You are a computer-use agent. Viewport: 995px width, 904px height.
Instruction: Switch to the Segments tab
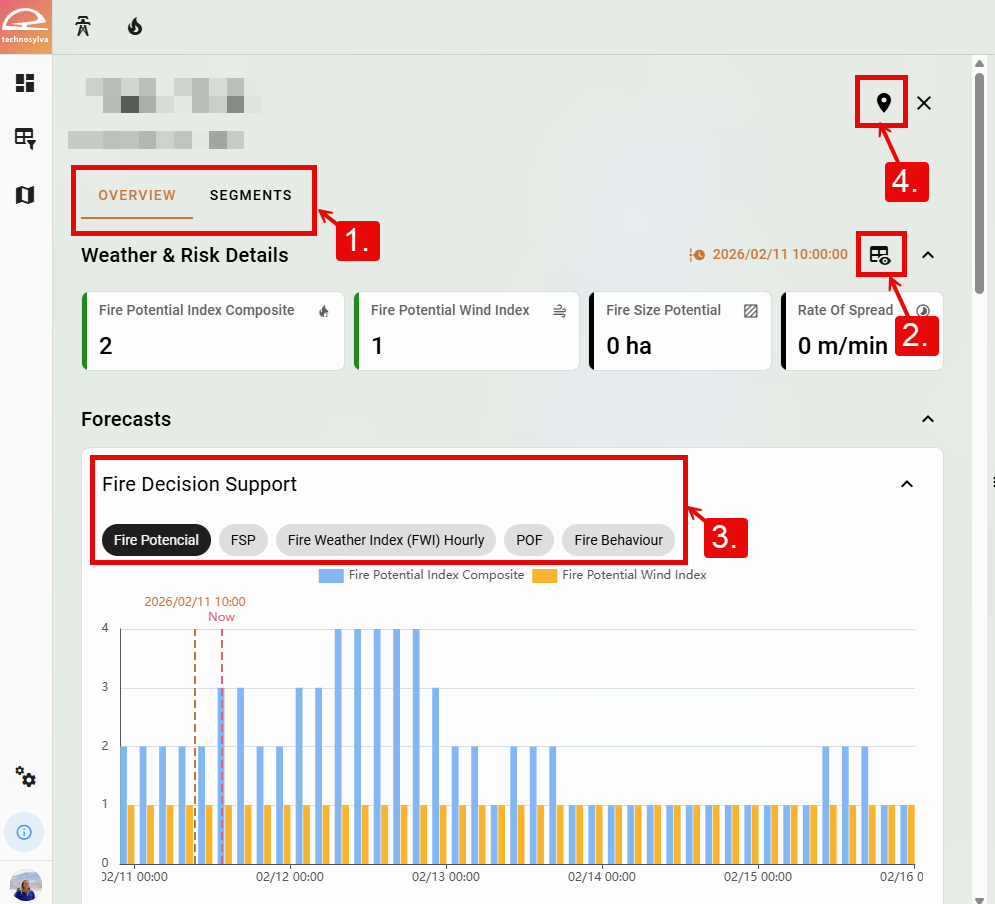tap(250, 195)
